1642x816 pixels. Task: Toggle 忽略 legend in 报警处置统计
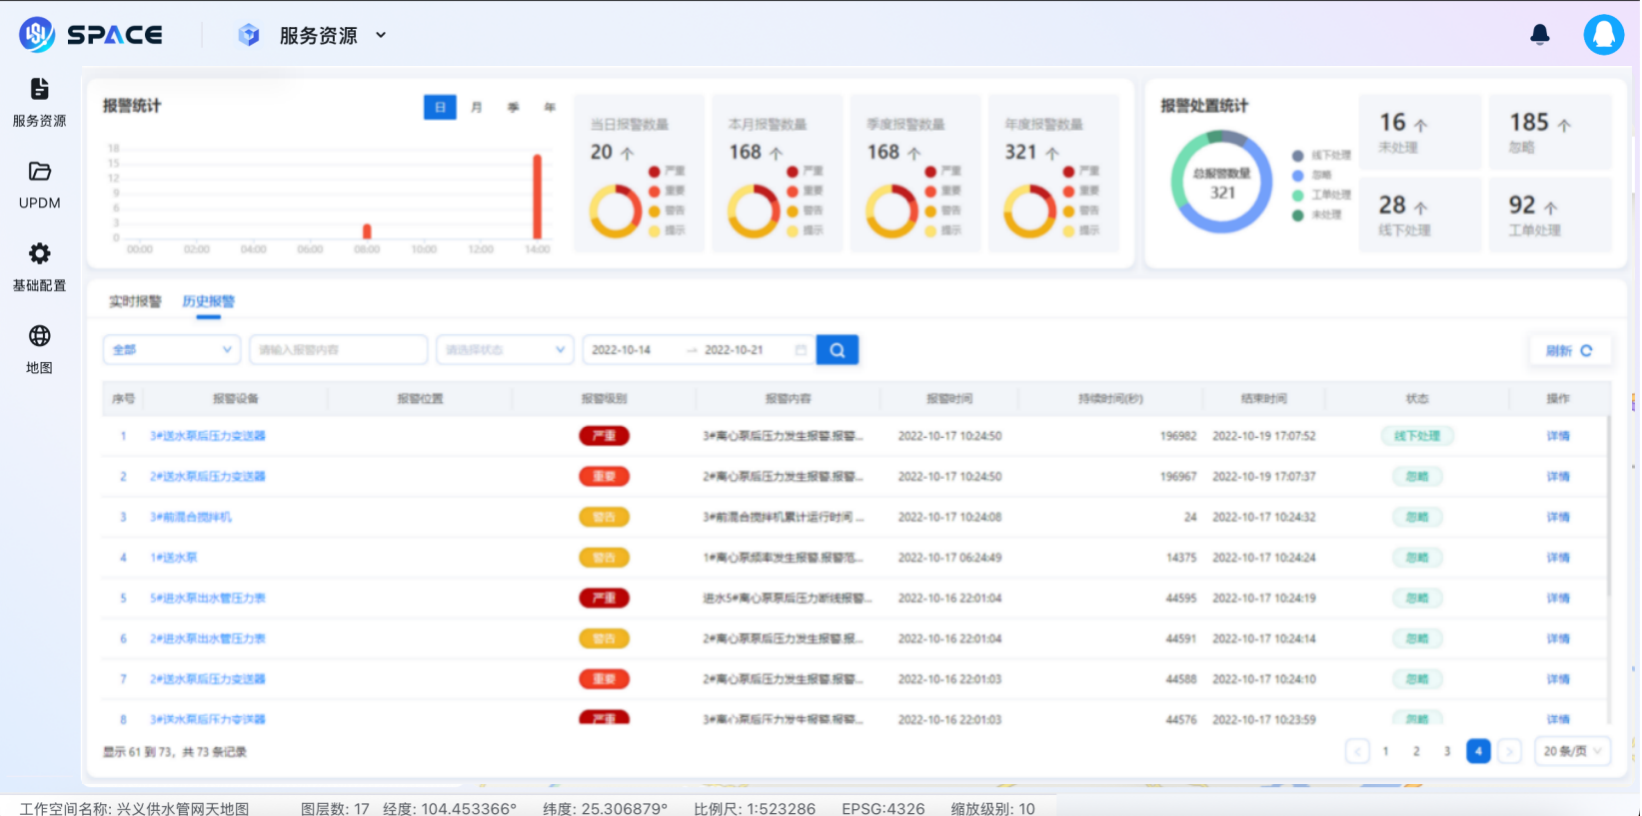click(x=1312, y=175)
